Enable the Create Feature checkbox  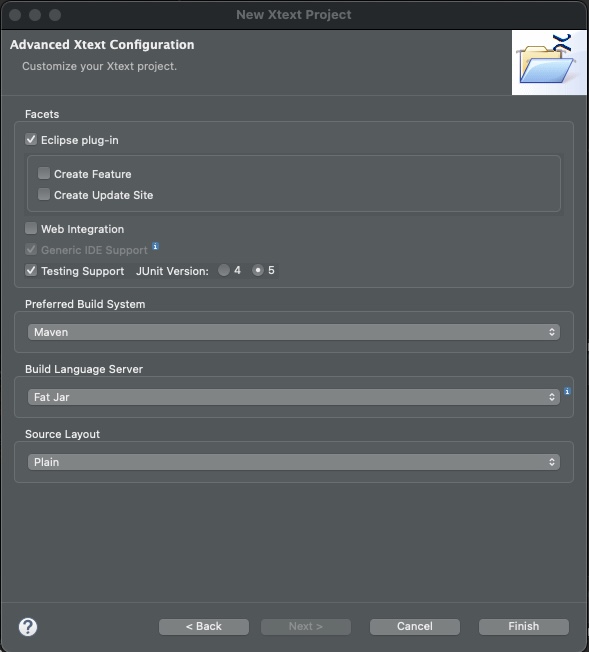tap(44, 173)
